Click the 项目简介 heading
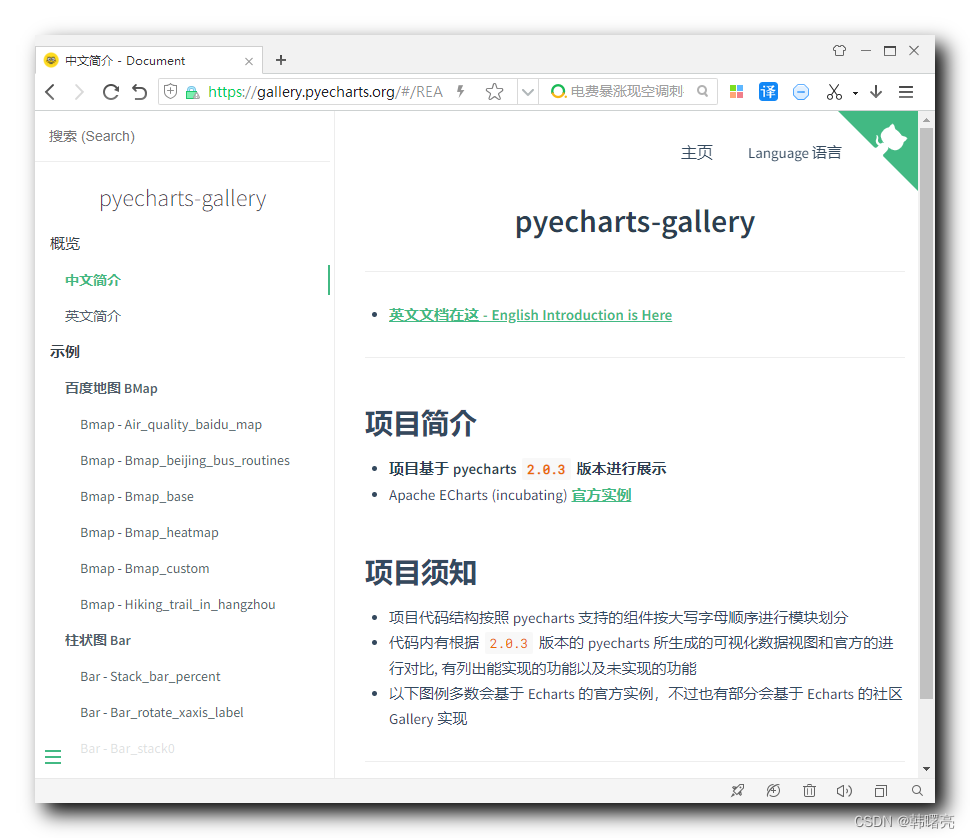This screenshot has width=970, height=838. tap(421, 424)
